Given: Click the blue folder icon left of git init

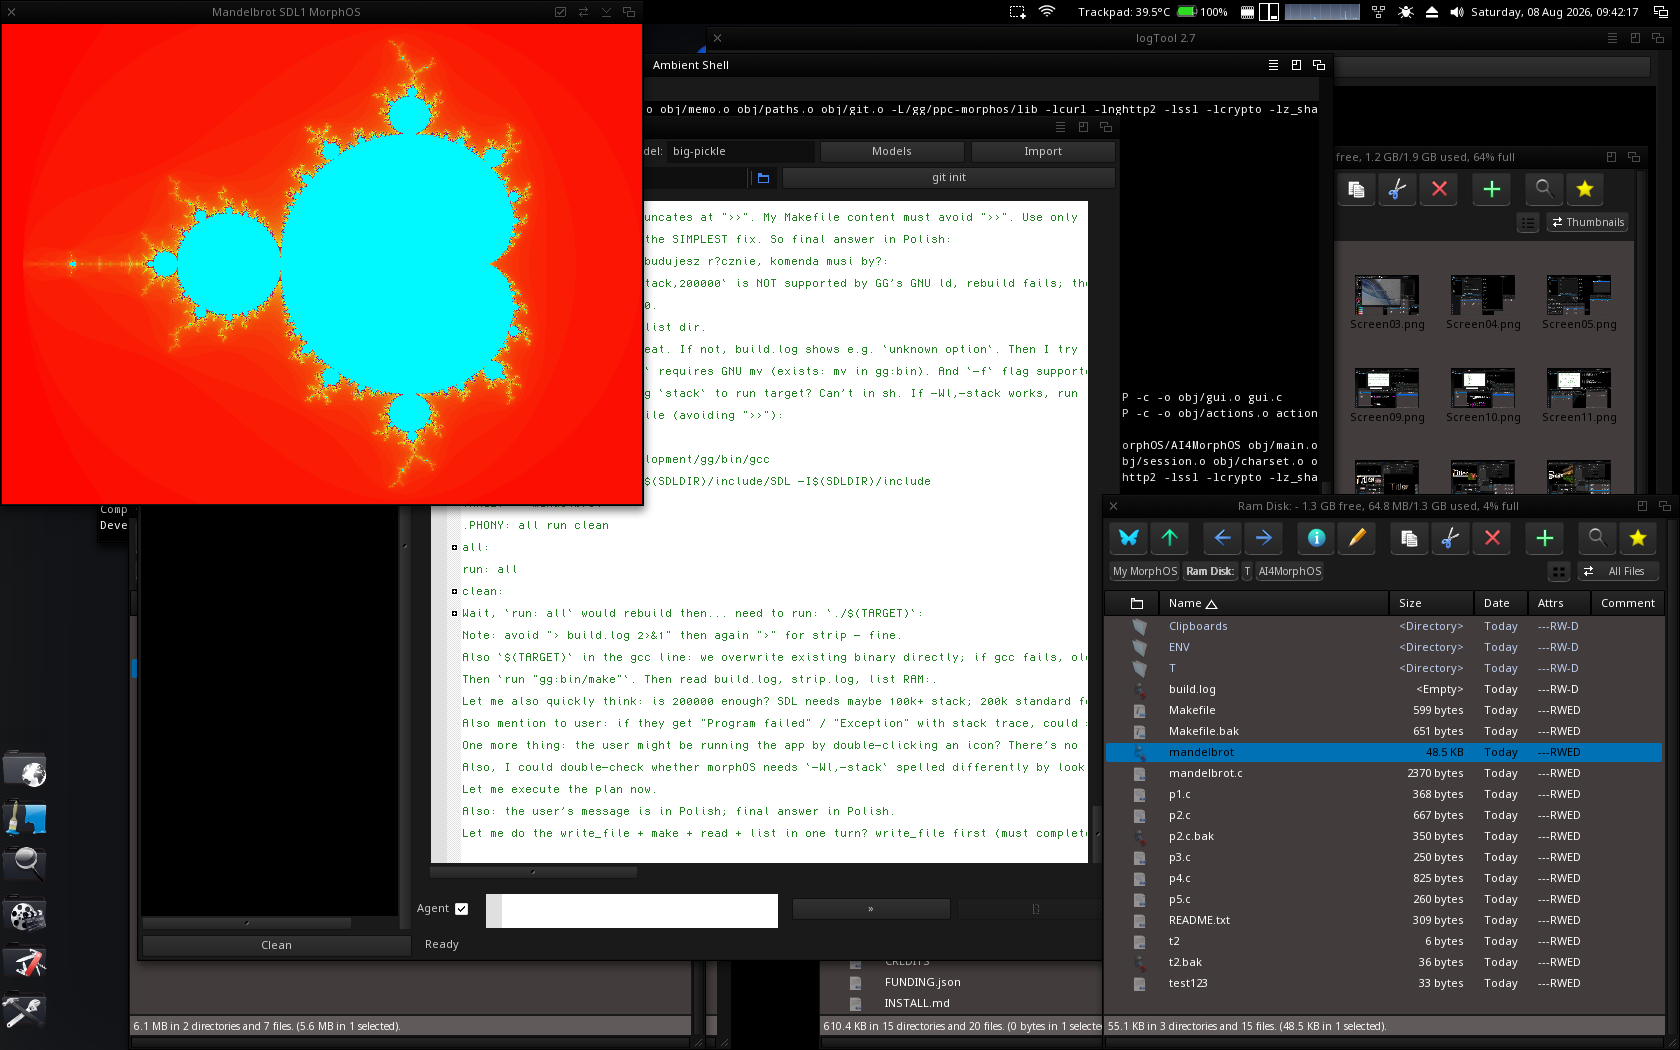Looking at the screenshot, I should click(x=763, y=178).
